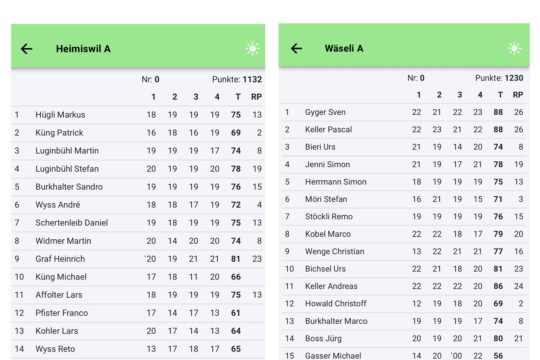Image resolution: width=540 pixels, height=360 pixels.
Task: Click Wäseli A title text
Action: point(344,48)
